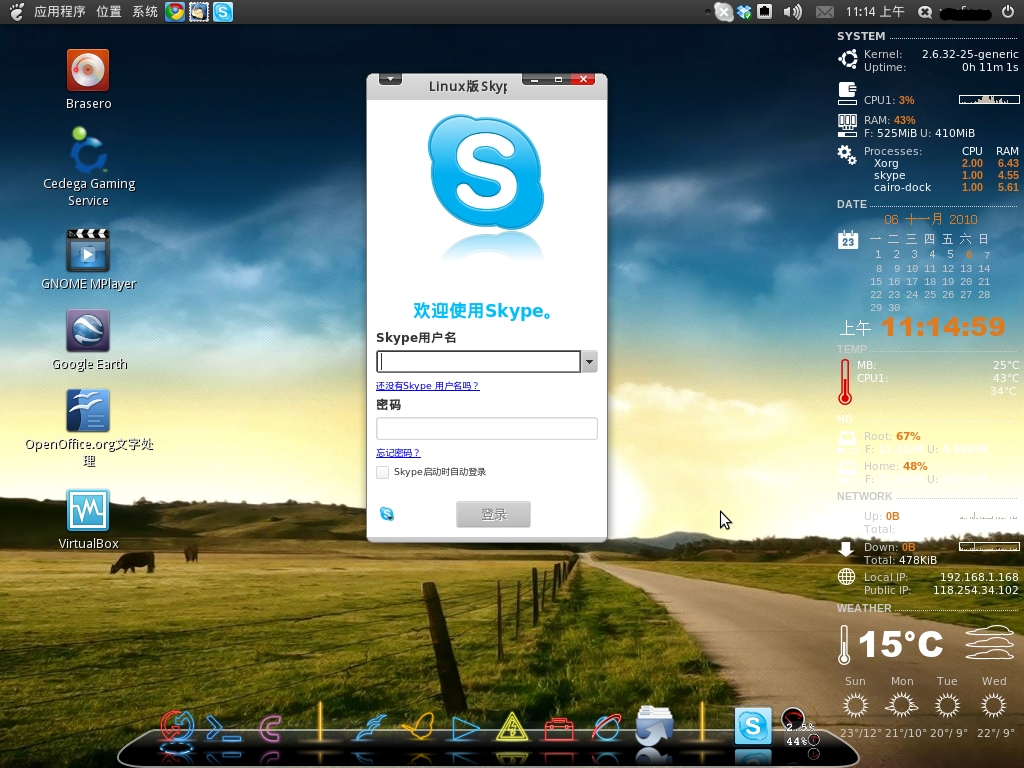The height and width of the screenshot is (768, 1024).
Task: Focus the password input field
Action: point(487,428)
